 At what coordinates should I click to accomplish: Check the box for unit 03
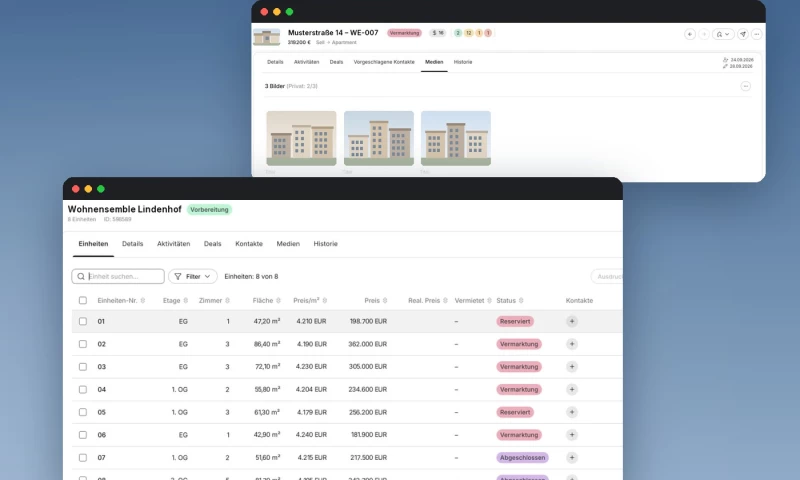[83, 367]
